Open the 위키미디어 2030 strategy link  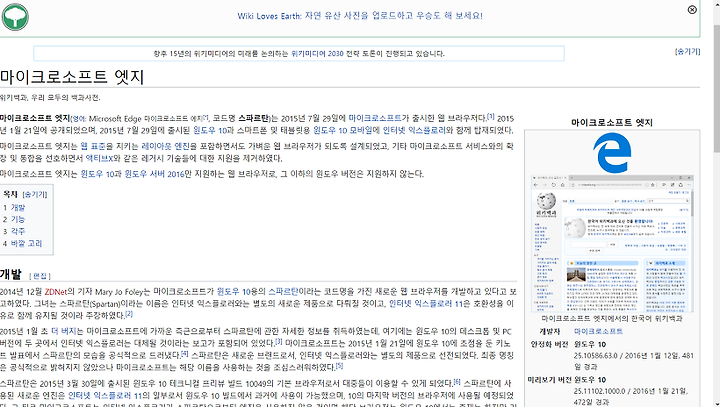click(317, 54)
